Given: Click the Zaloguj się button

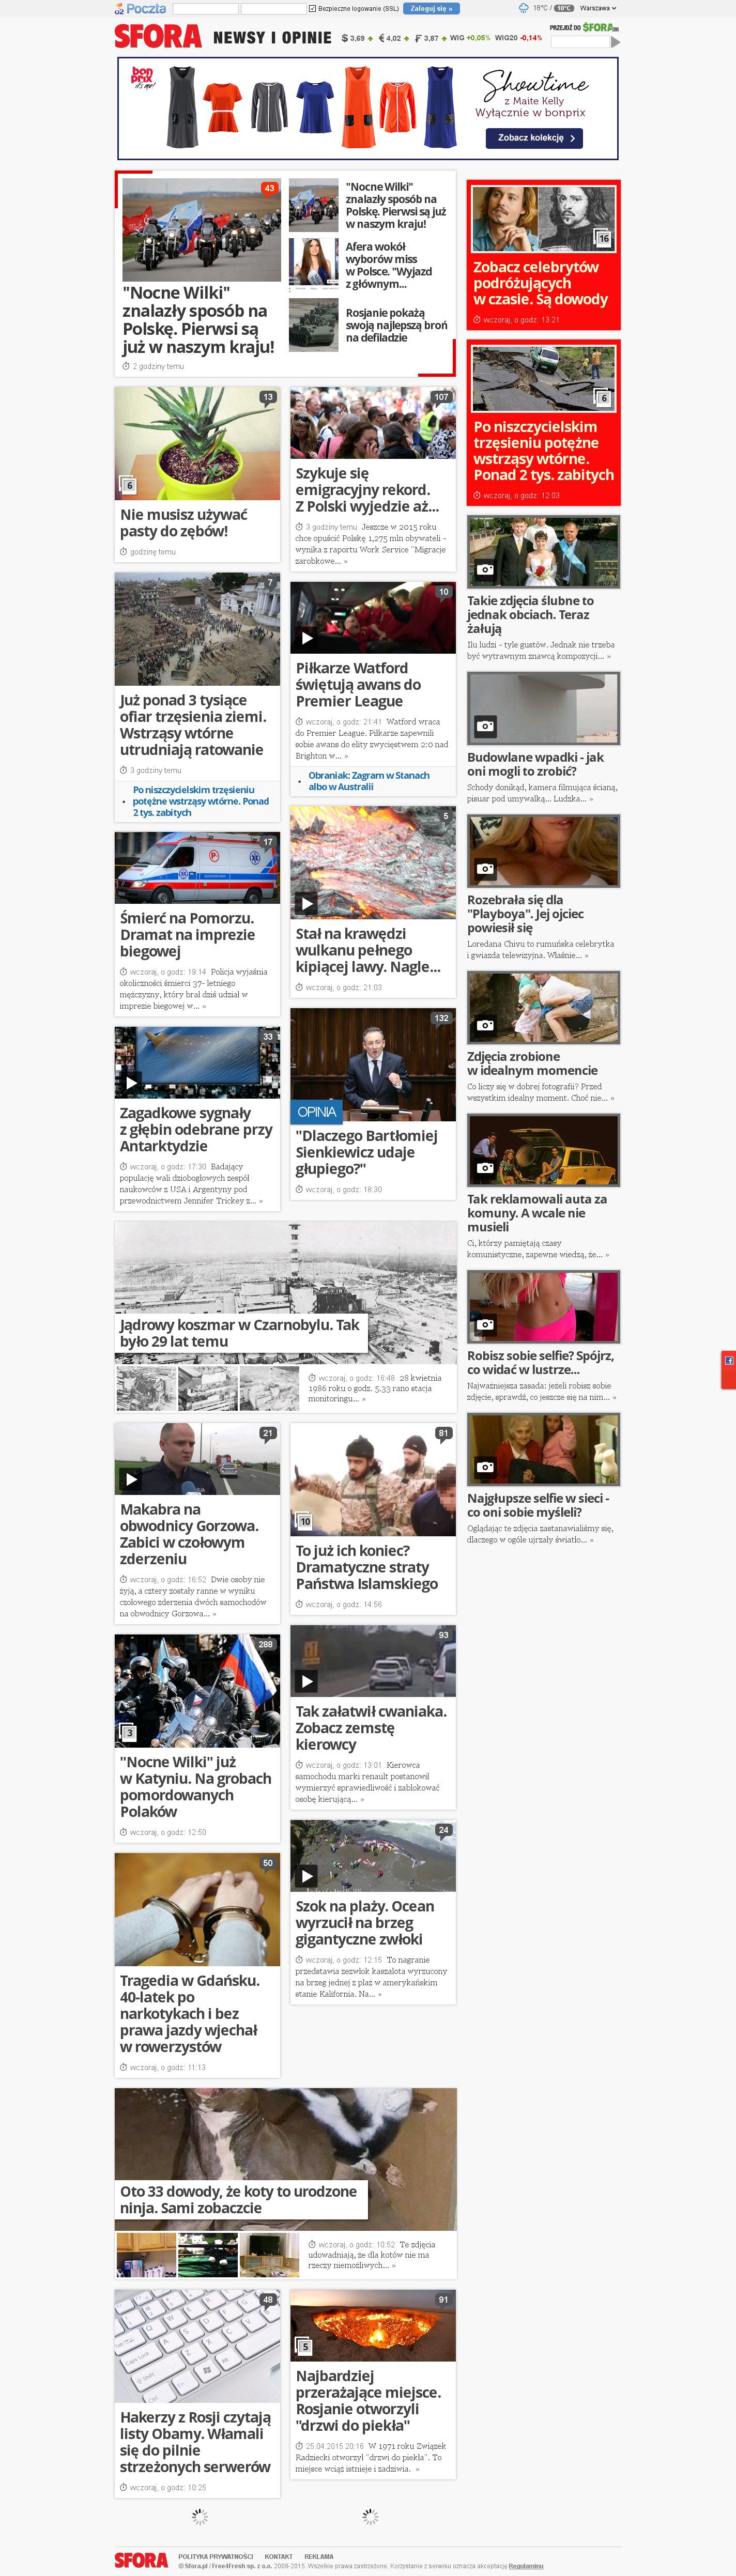Looking at the screenshot, I should pyautogui.click(x=432, y=8).
